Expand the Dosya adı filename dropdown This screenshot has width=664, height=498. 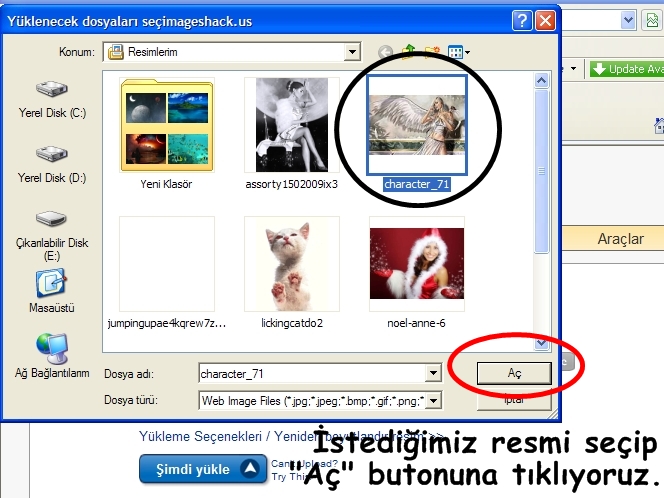tap(433, 373)
